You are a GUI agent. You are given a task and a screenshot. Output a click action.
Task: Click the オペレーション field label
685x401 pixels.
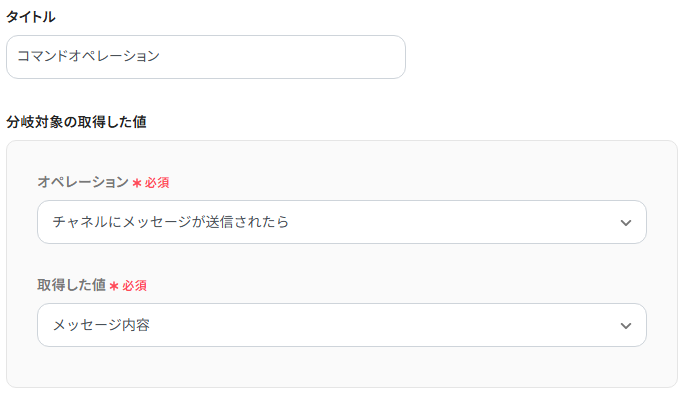pyautogui.click(x=83, y=182)
